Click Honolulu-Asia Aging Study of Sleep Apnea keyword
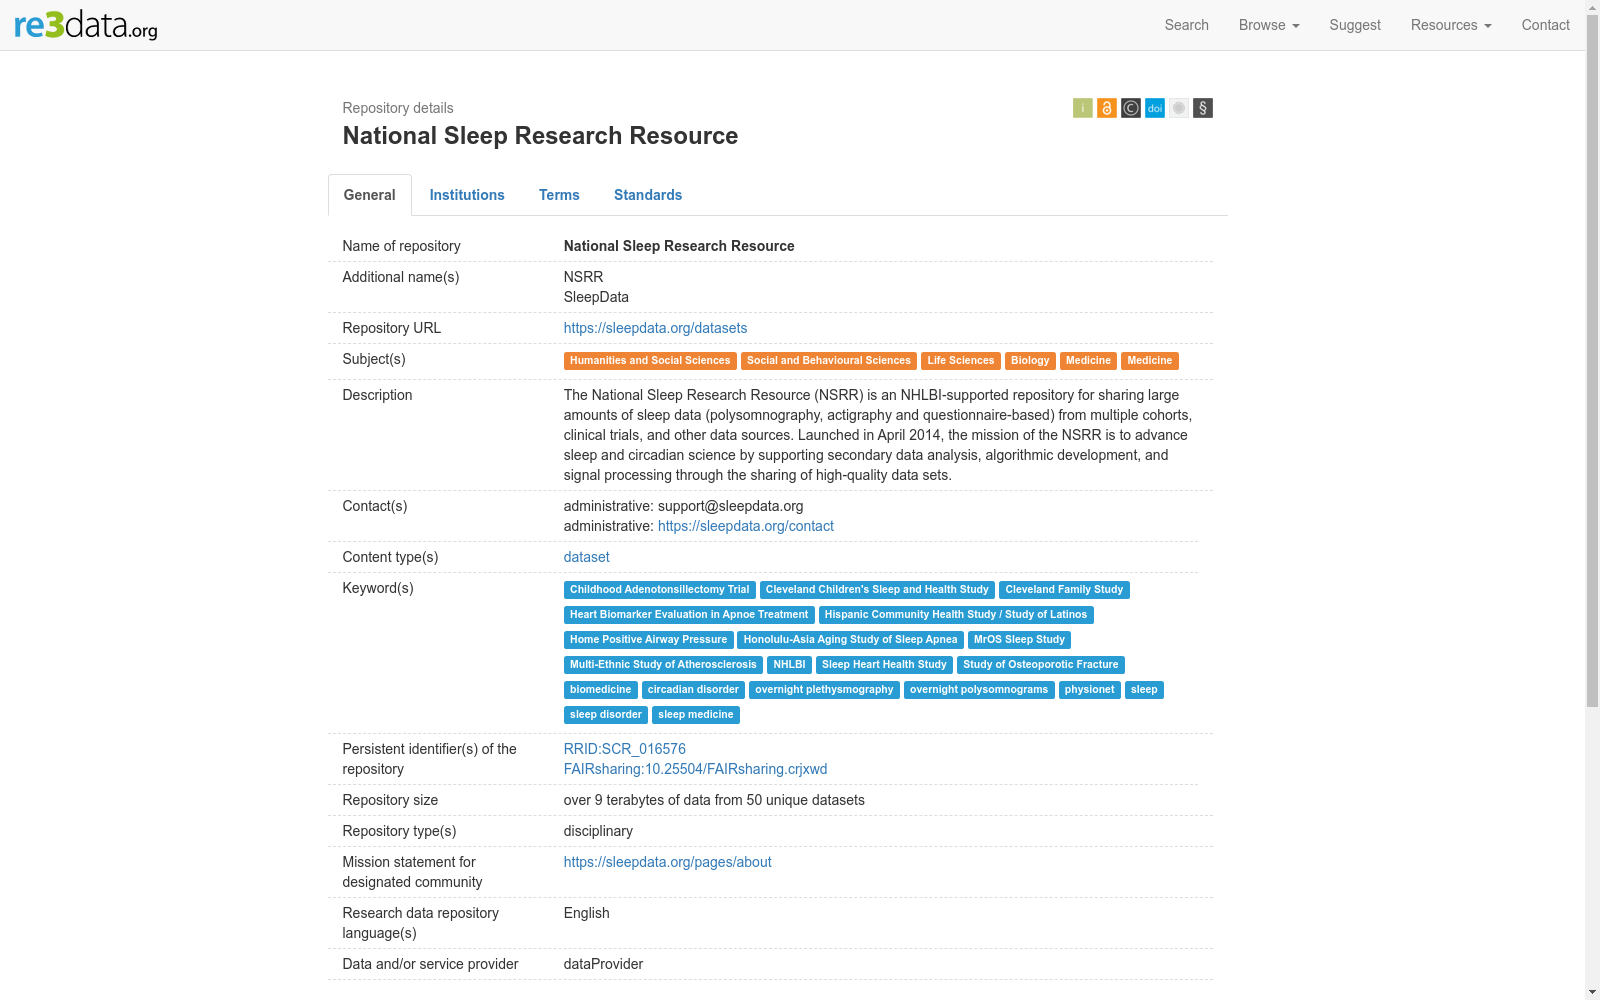1600x1000 pixels. click(x=851, y=640)
